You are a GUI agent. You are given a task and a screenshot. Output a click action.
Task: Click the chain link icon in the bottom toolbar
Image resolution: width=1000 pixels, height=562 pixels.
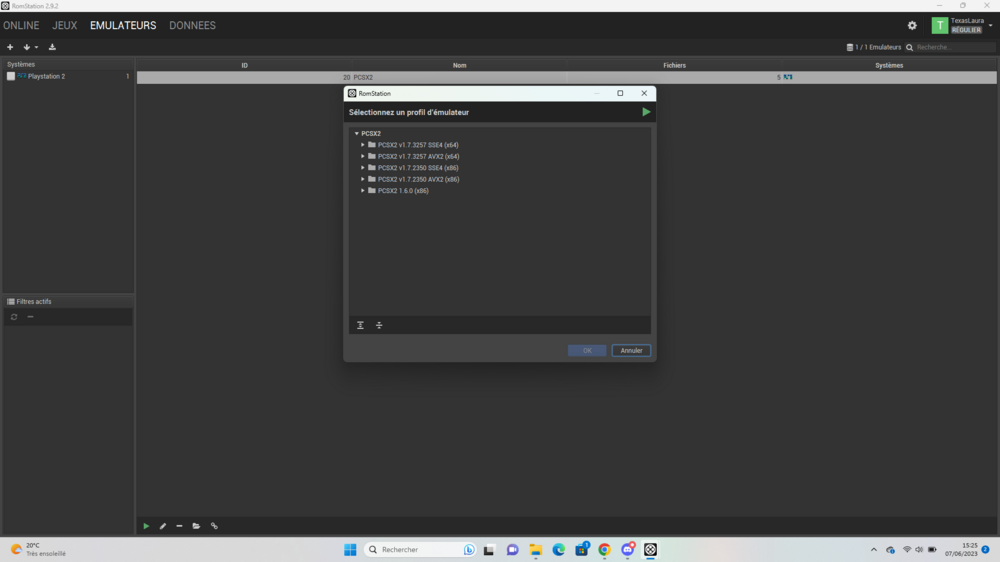click(214, 526)
